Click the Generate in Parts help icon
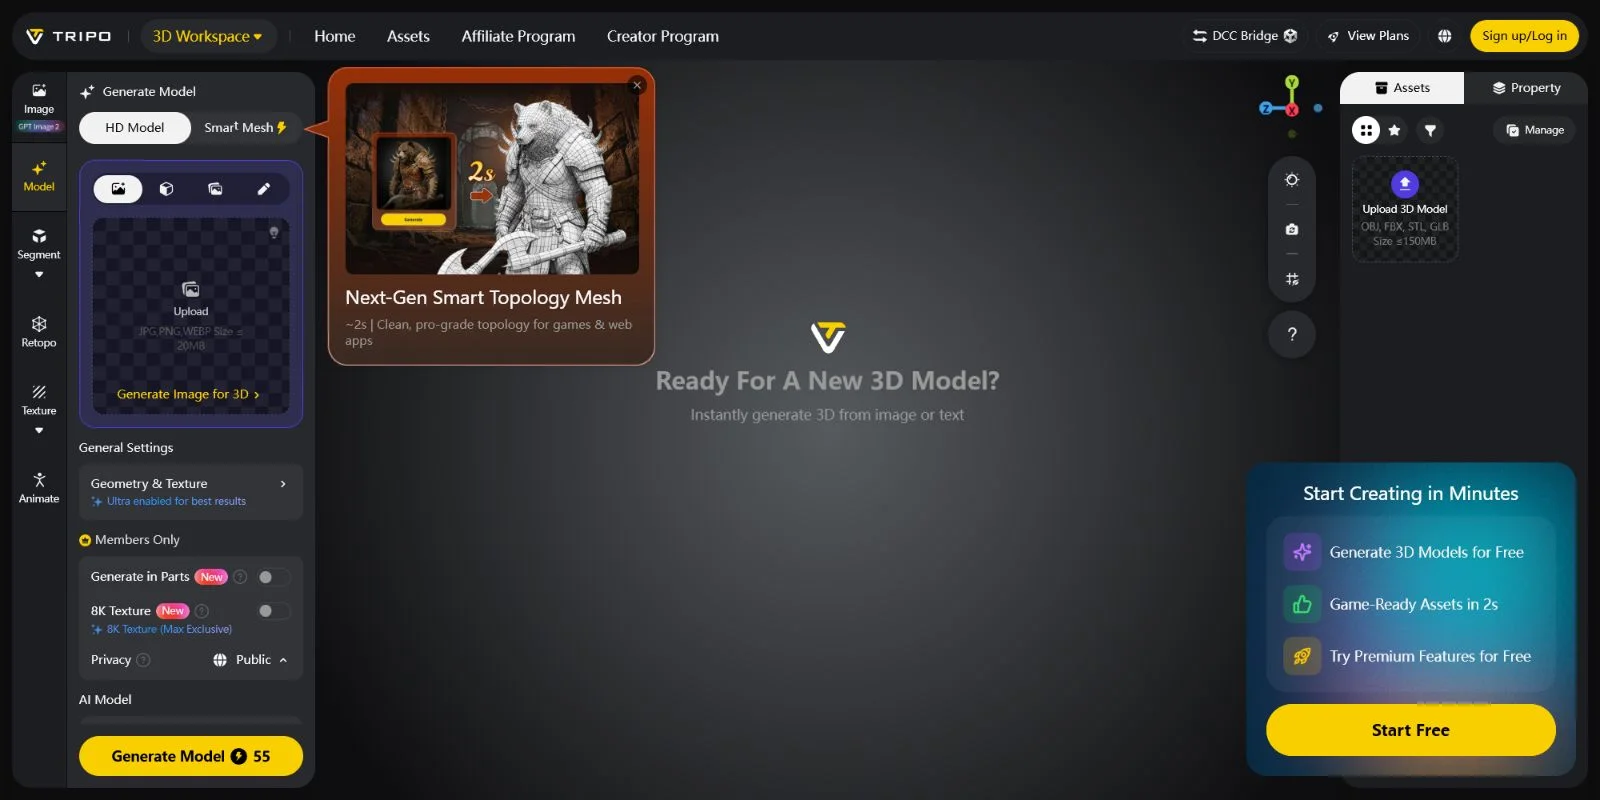 pyautogui.click(x=240, y=577)
